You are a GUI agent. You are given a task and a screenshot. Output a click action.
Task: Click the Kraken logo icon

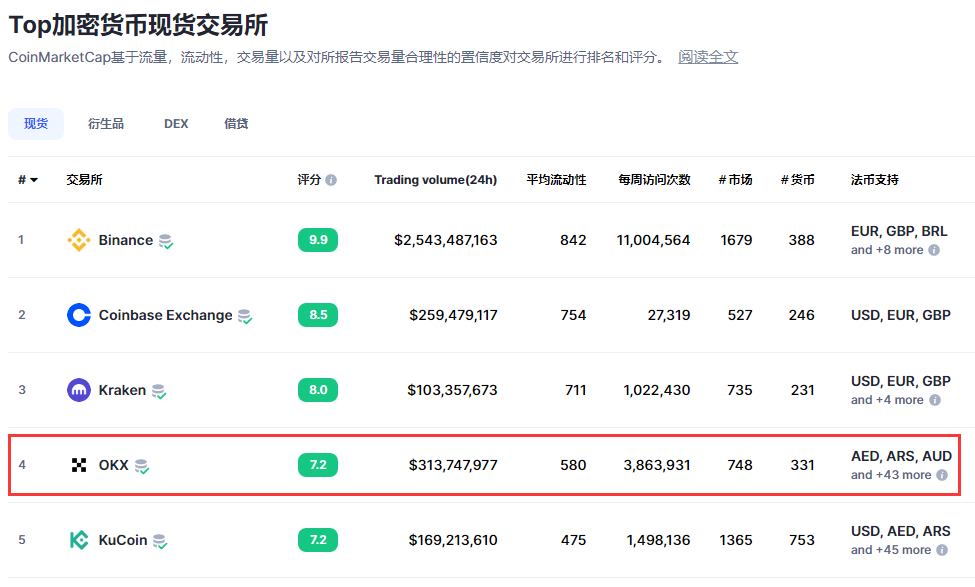click(78, 390)
